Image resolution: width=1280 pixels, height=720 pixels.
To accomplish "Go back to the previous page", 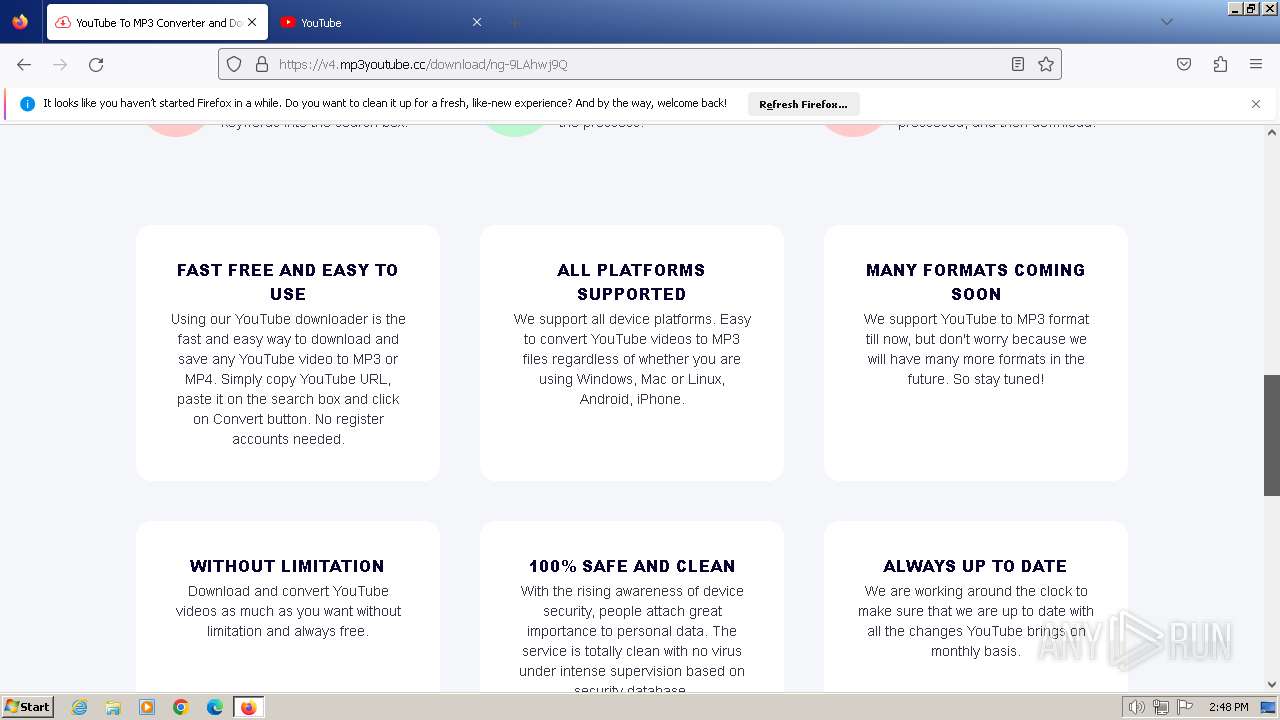I will (24, 64).
